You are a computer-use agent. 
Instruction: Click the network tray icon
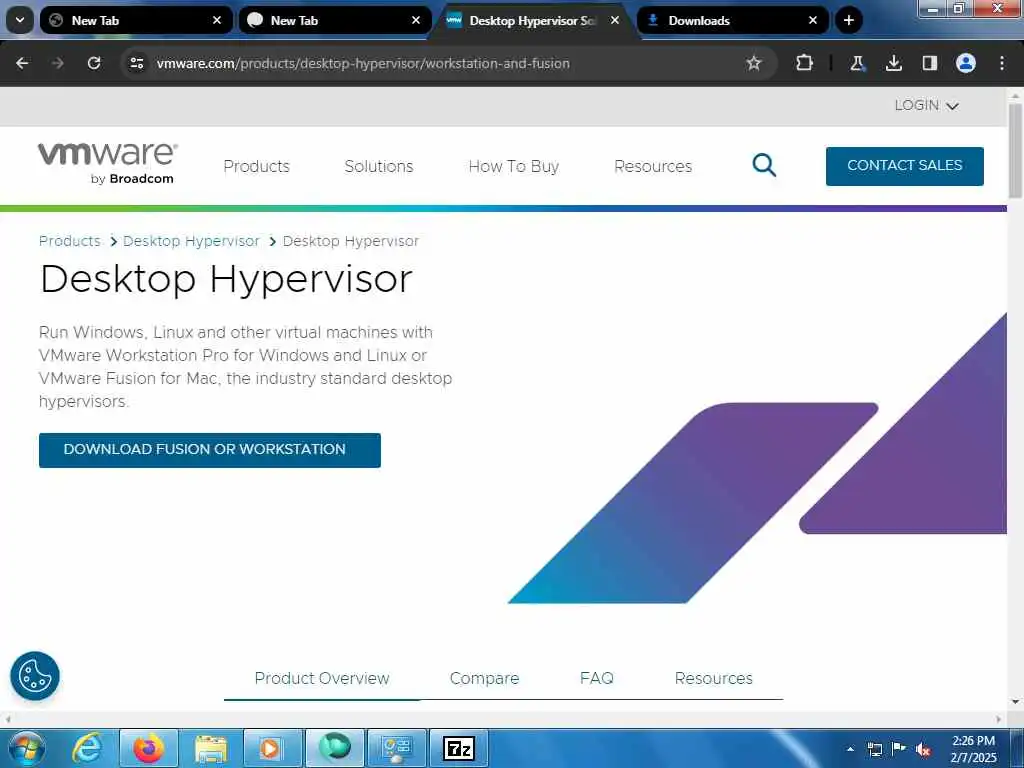(874, 749)
